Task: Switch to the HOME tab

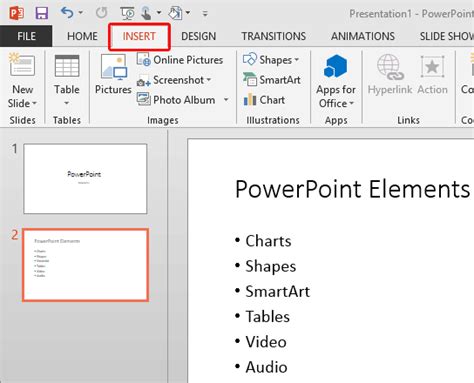Action: 82,36
